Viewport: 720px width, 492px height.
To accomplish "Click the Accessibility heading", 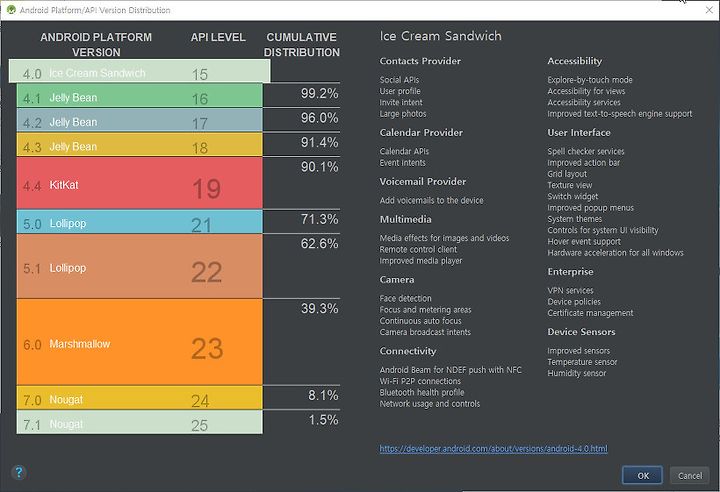I will click(x=574, y=61).
